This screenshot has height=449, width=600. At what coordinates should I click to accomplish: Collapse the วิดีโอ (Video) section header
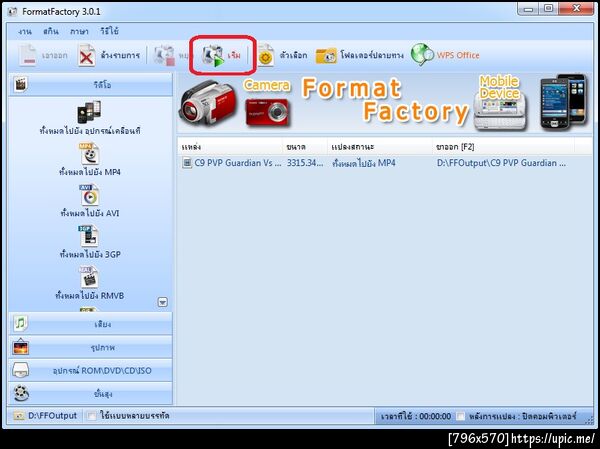tap(90, 84)
